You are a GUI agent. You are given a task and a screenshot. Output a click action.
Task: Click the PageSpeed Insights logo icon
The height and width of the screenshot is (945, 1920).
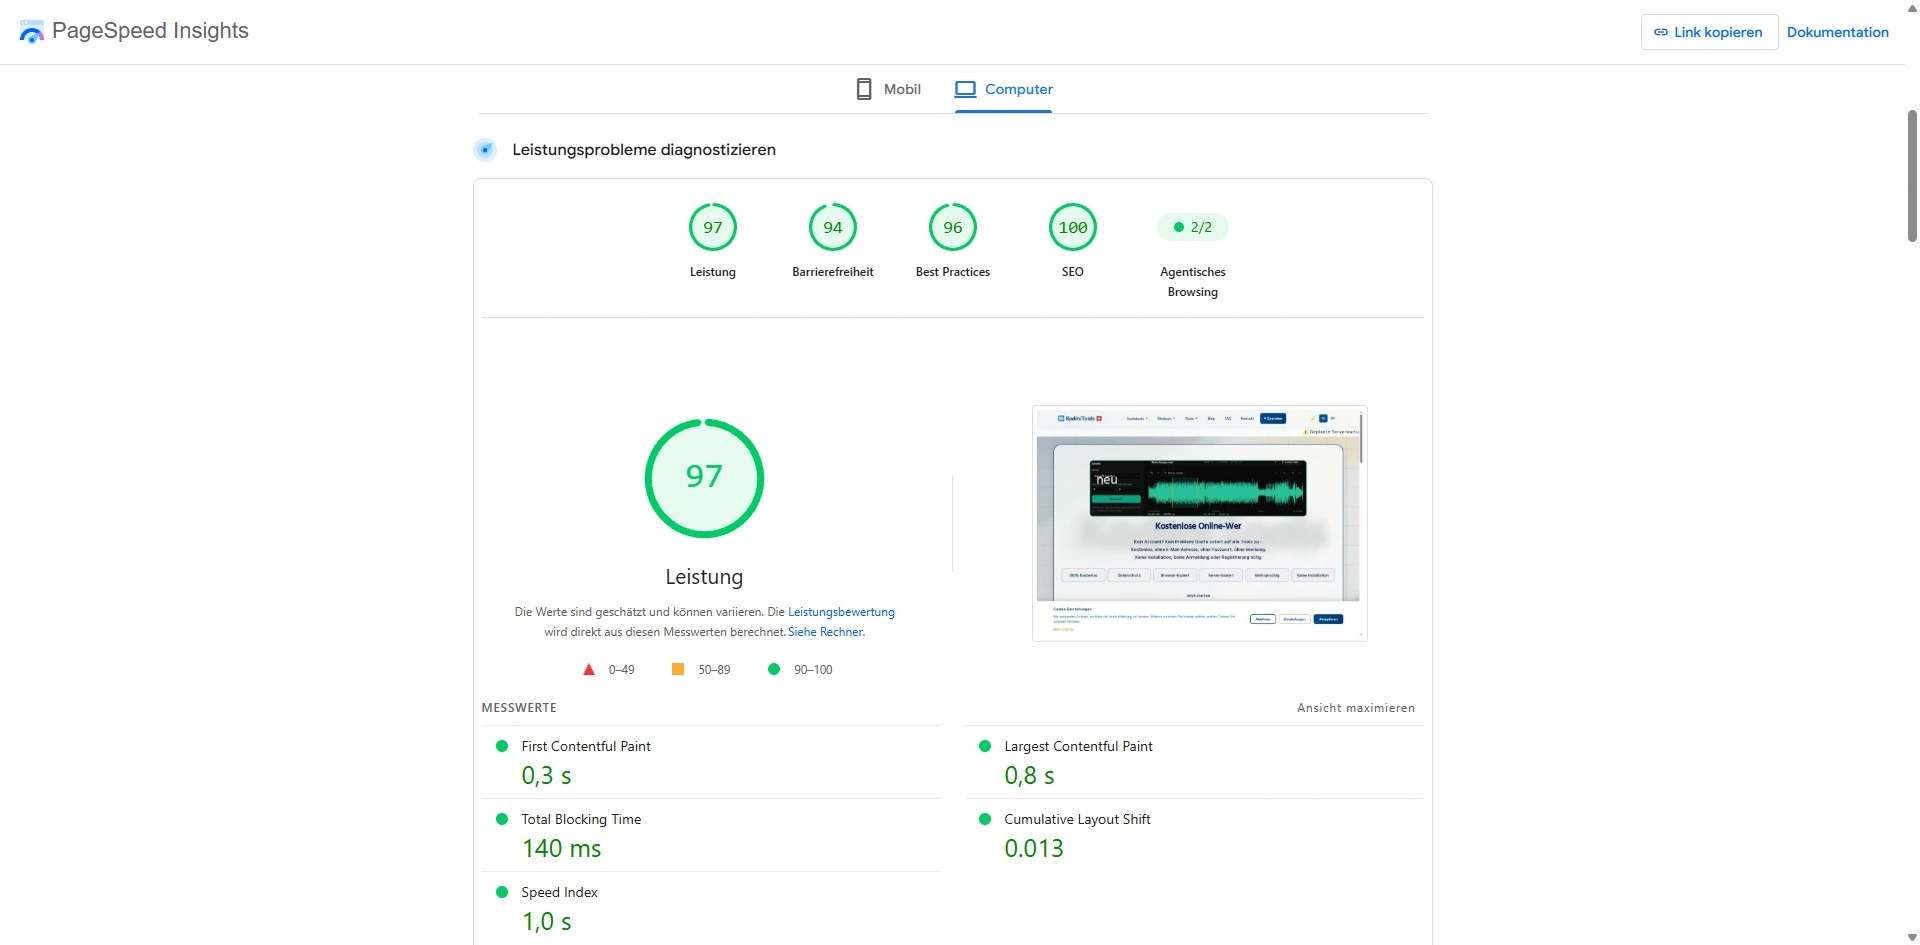click(32, 32)
